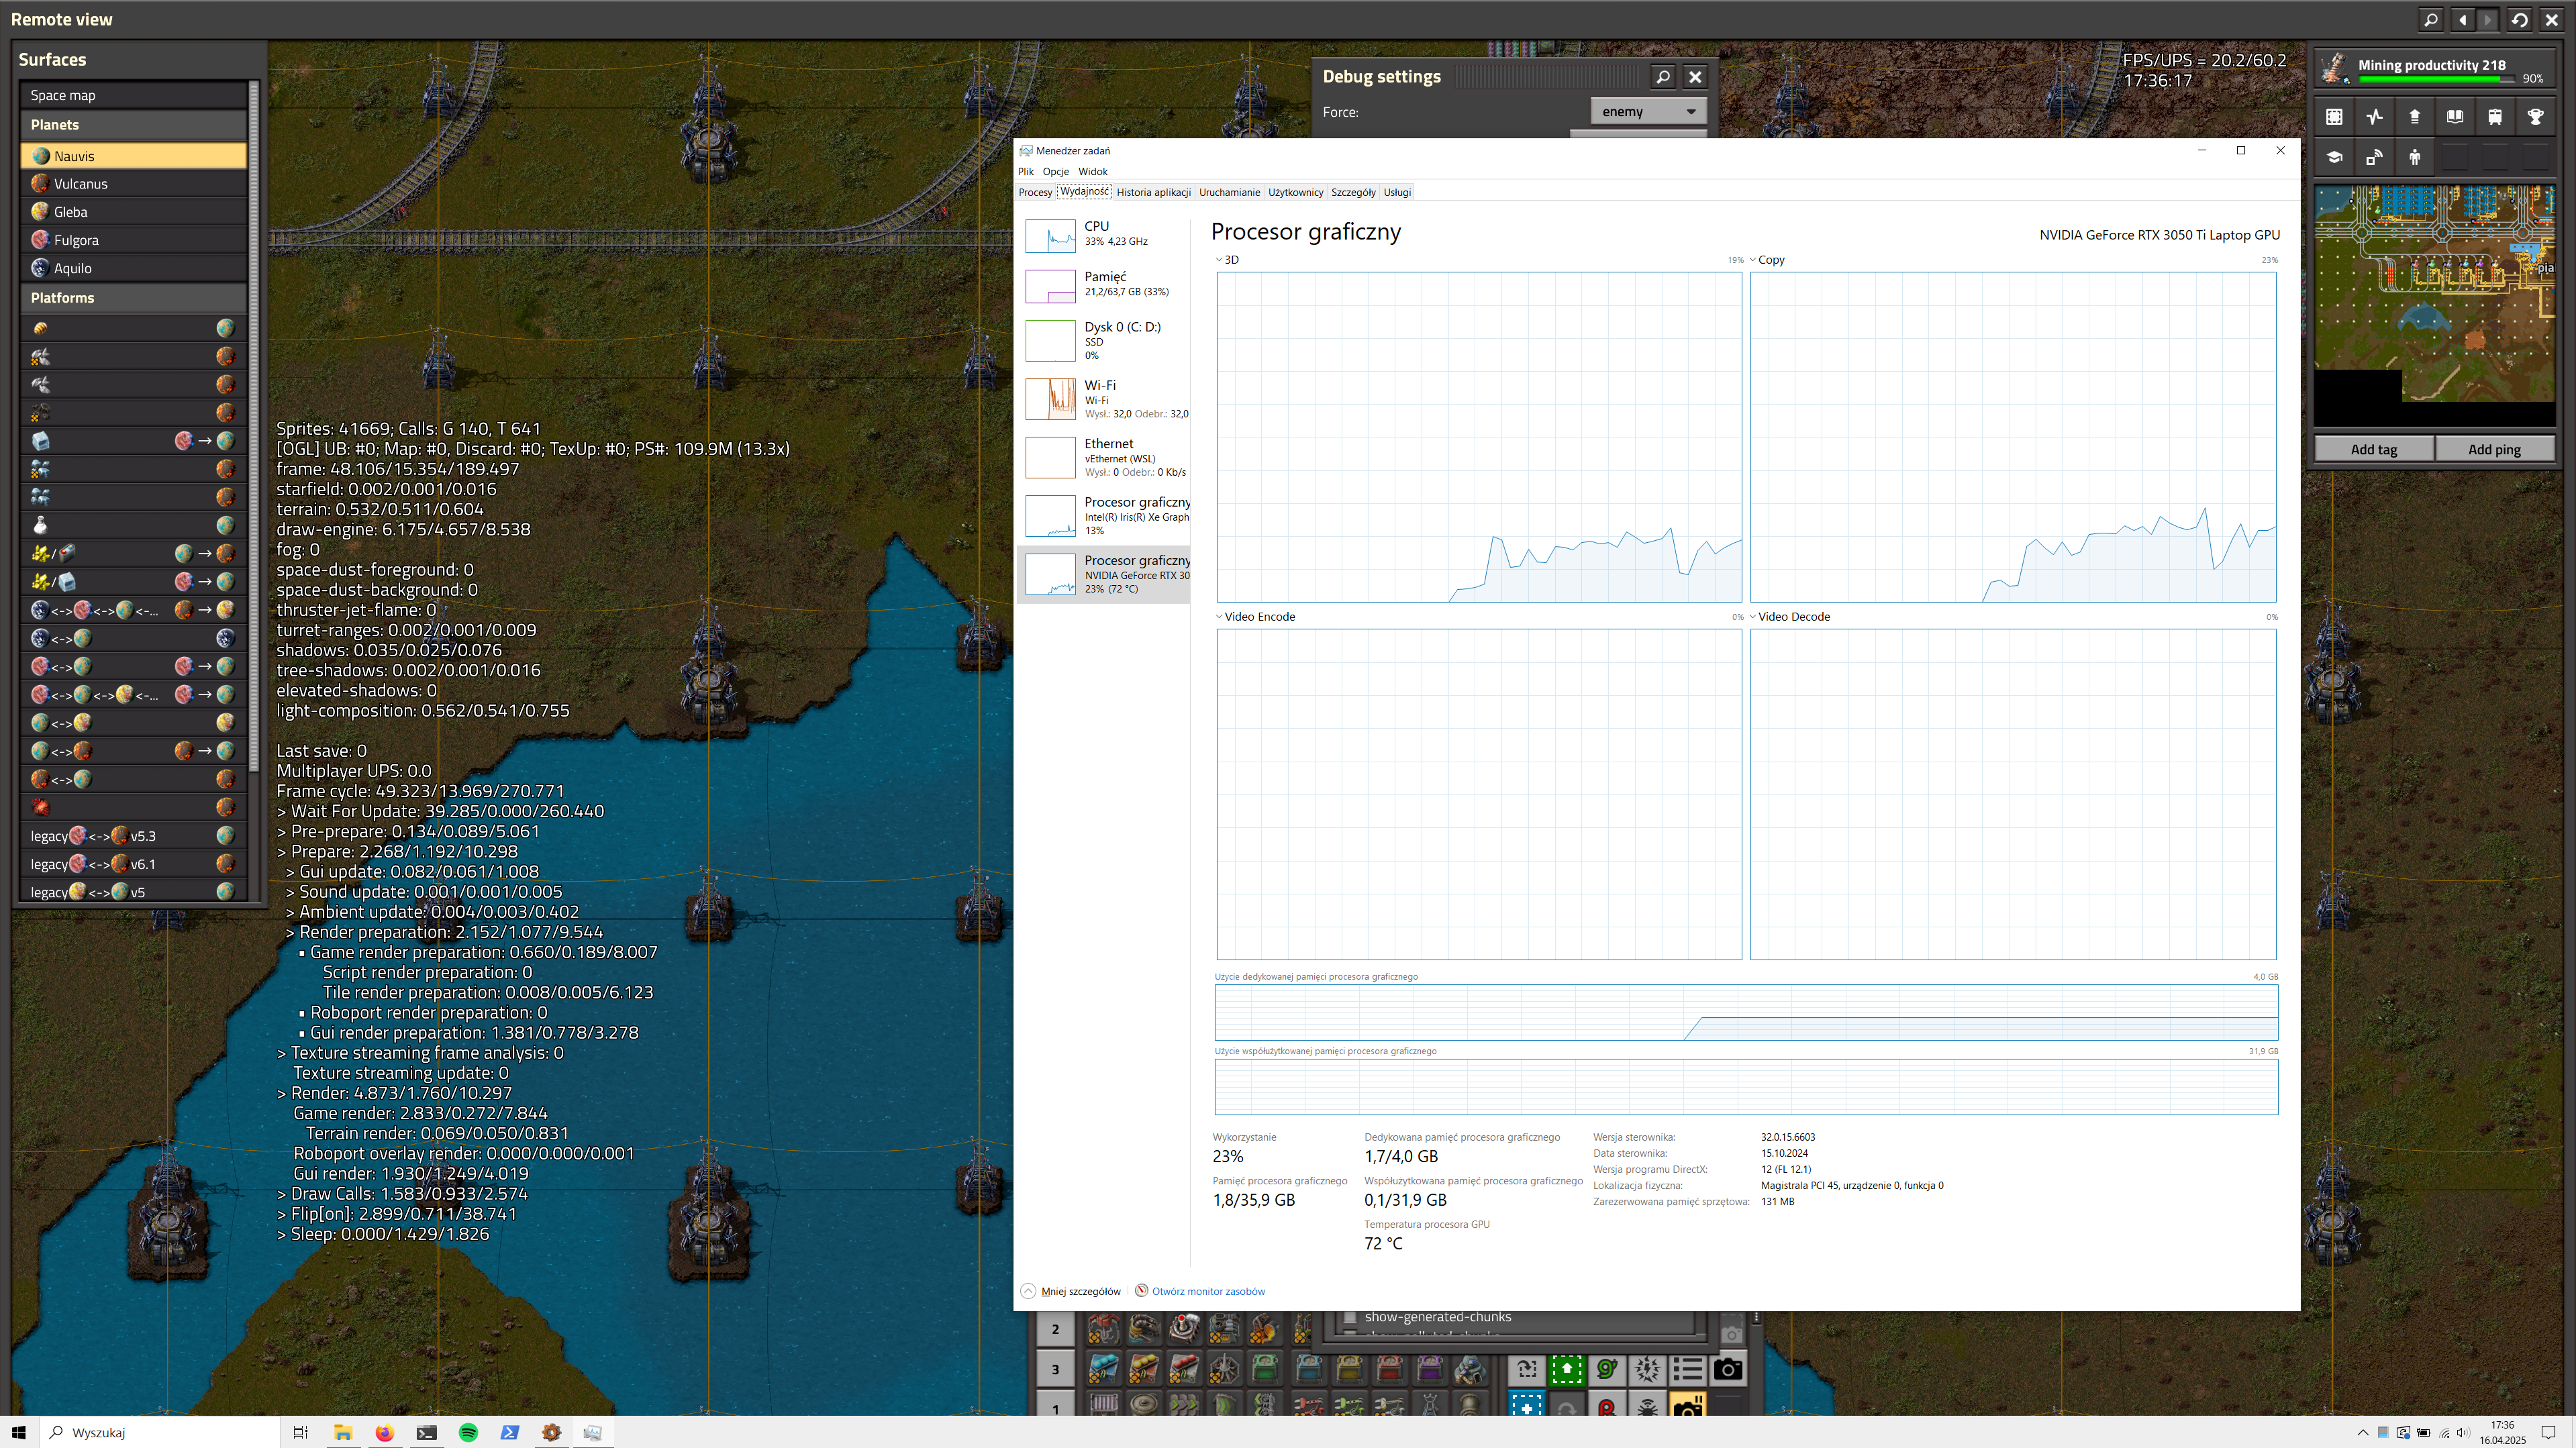Screen dimensions: 2576x1448
Task: Click the Factorio gear icon in the taskbar
Action: 551,1432
